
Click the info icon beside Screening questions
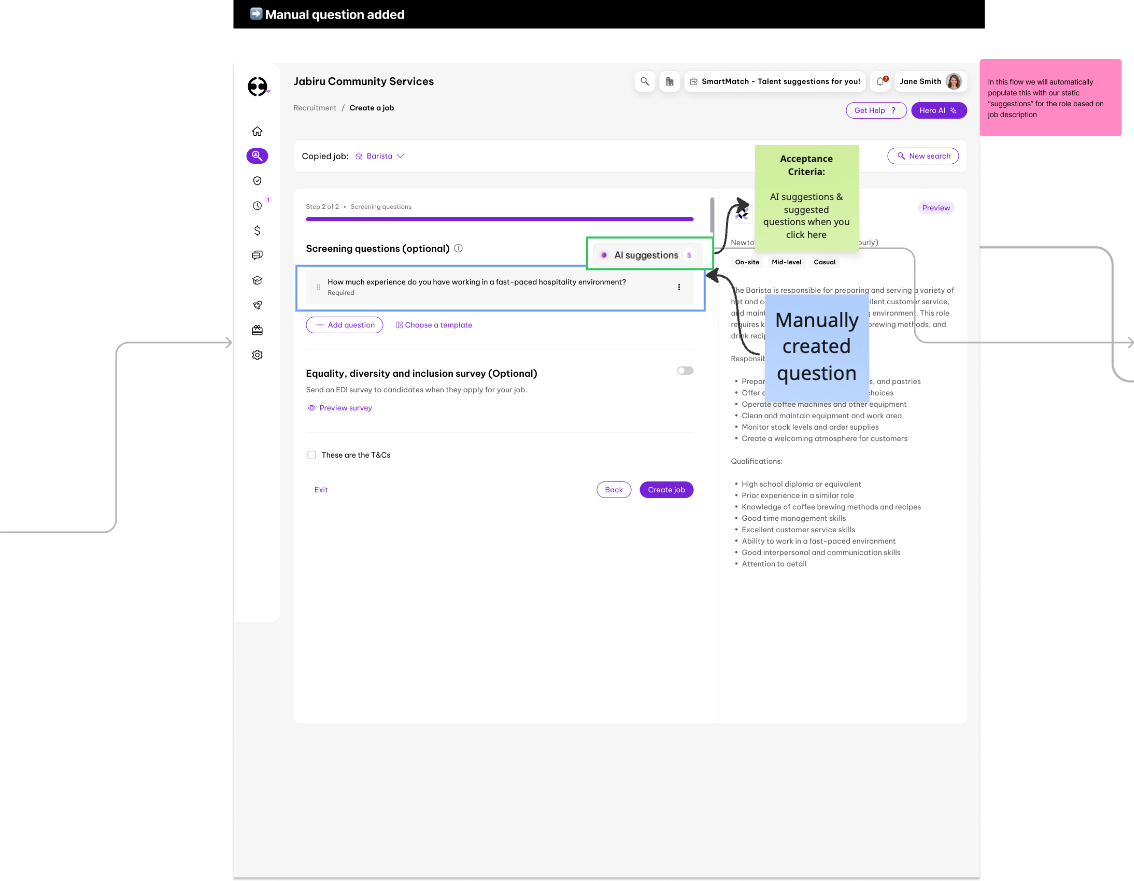coord(458,248)
